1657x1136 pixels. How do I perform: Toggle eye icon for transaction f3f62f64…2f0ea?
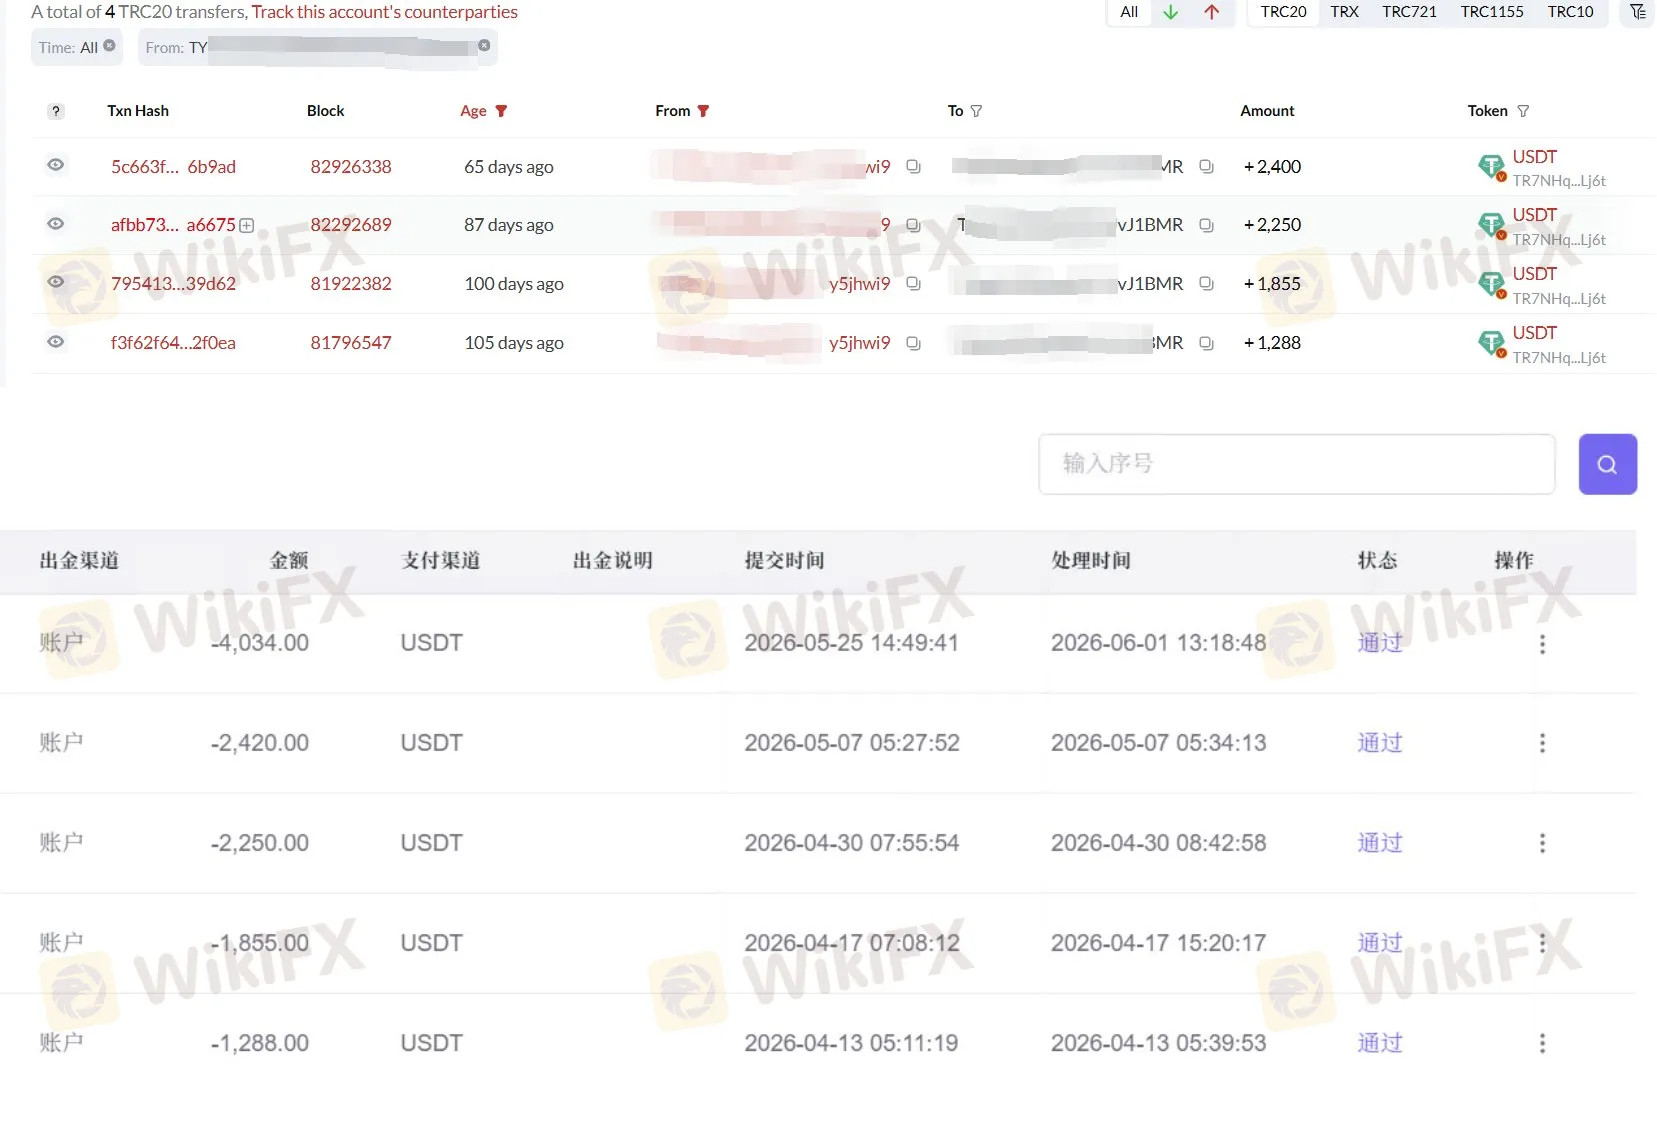(56, 342)
